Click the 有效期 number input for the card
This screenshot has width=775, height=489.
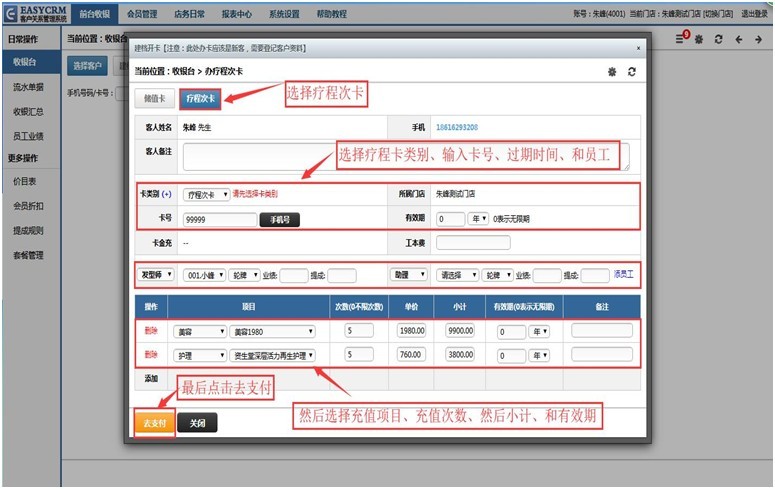pyautogui.click(x=450, y=219)
